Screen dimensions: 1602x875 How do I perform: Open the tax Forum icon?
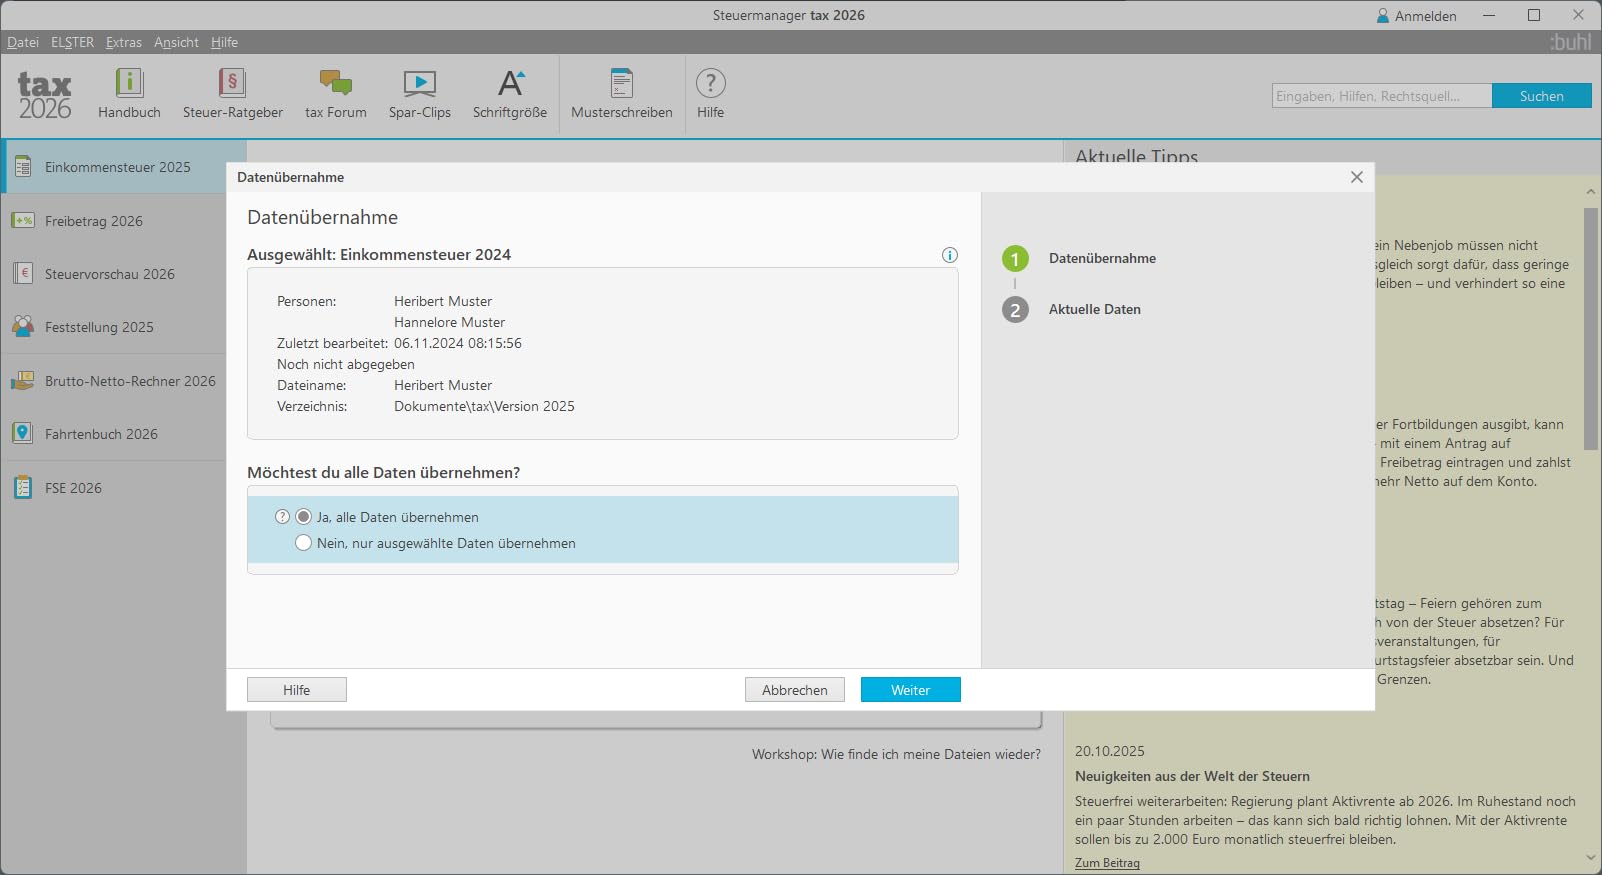point(335,84)
